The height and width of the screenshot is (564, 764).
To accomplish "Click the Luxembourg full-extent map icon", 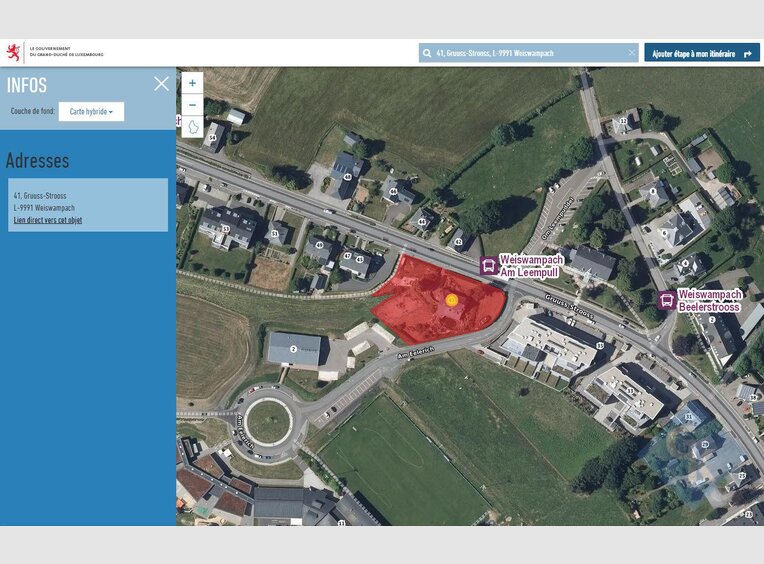I will pos(192,127).
